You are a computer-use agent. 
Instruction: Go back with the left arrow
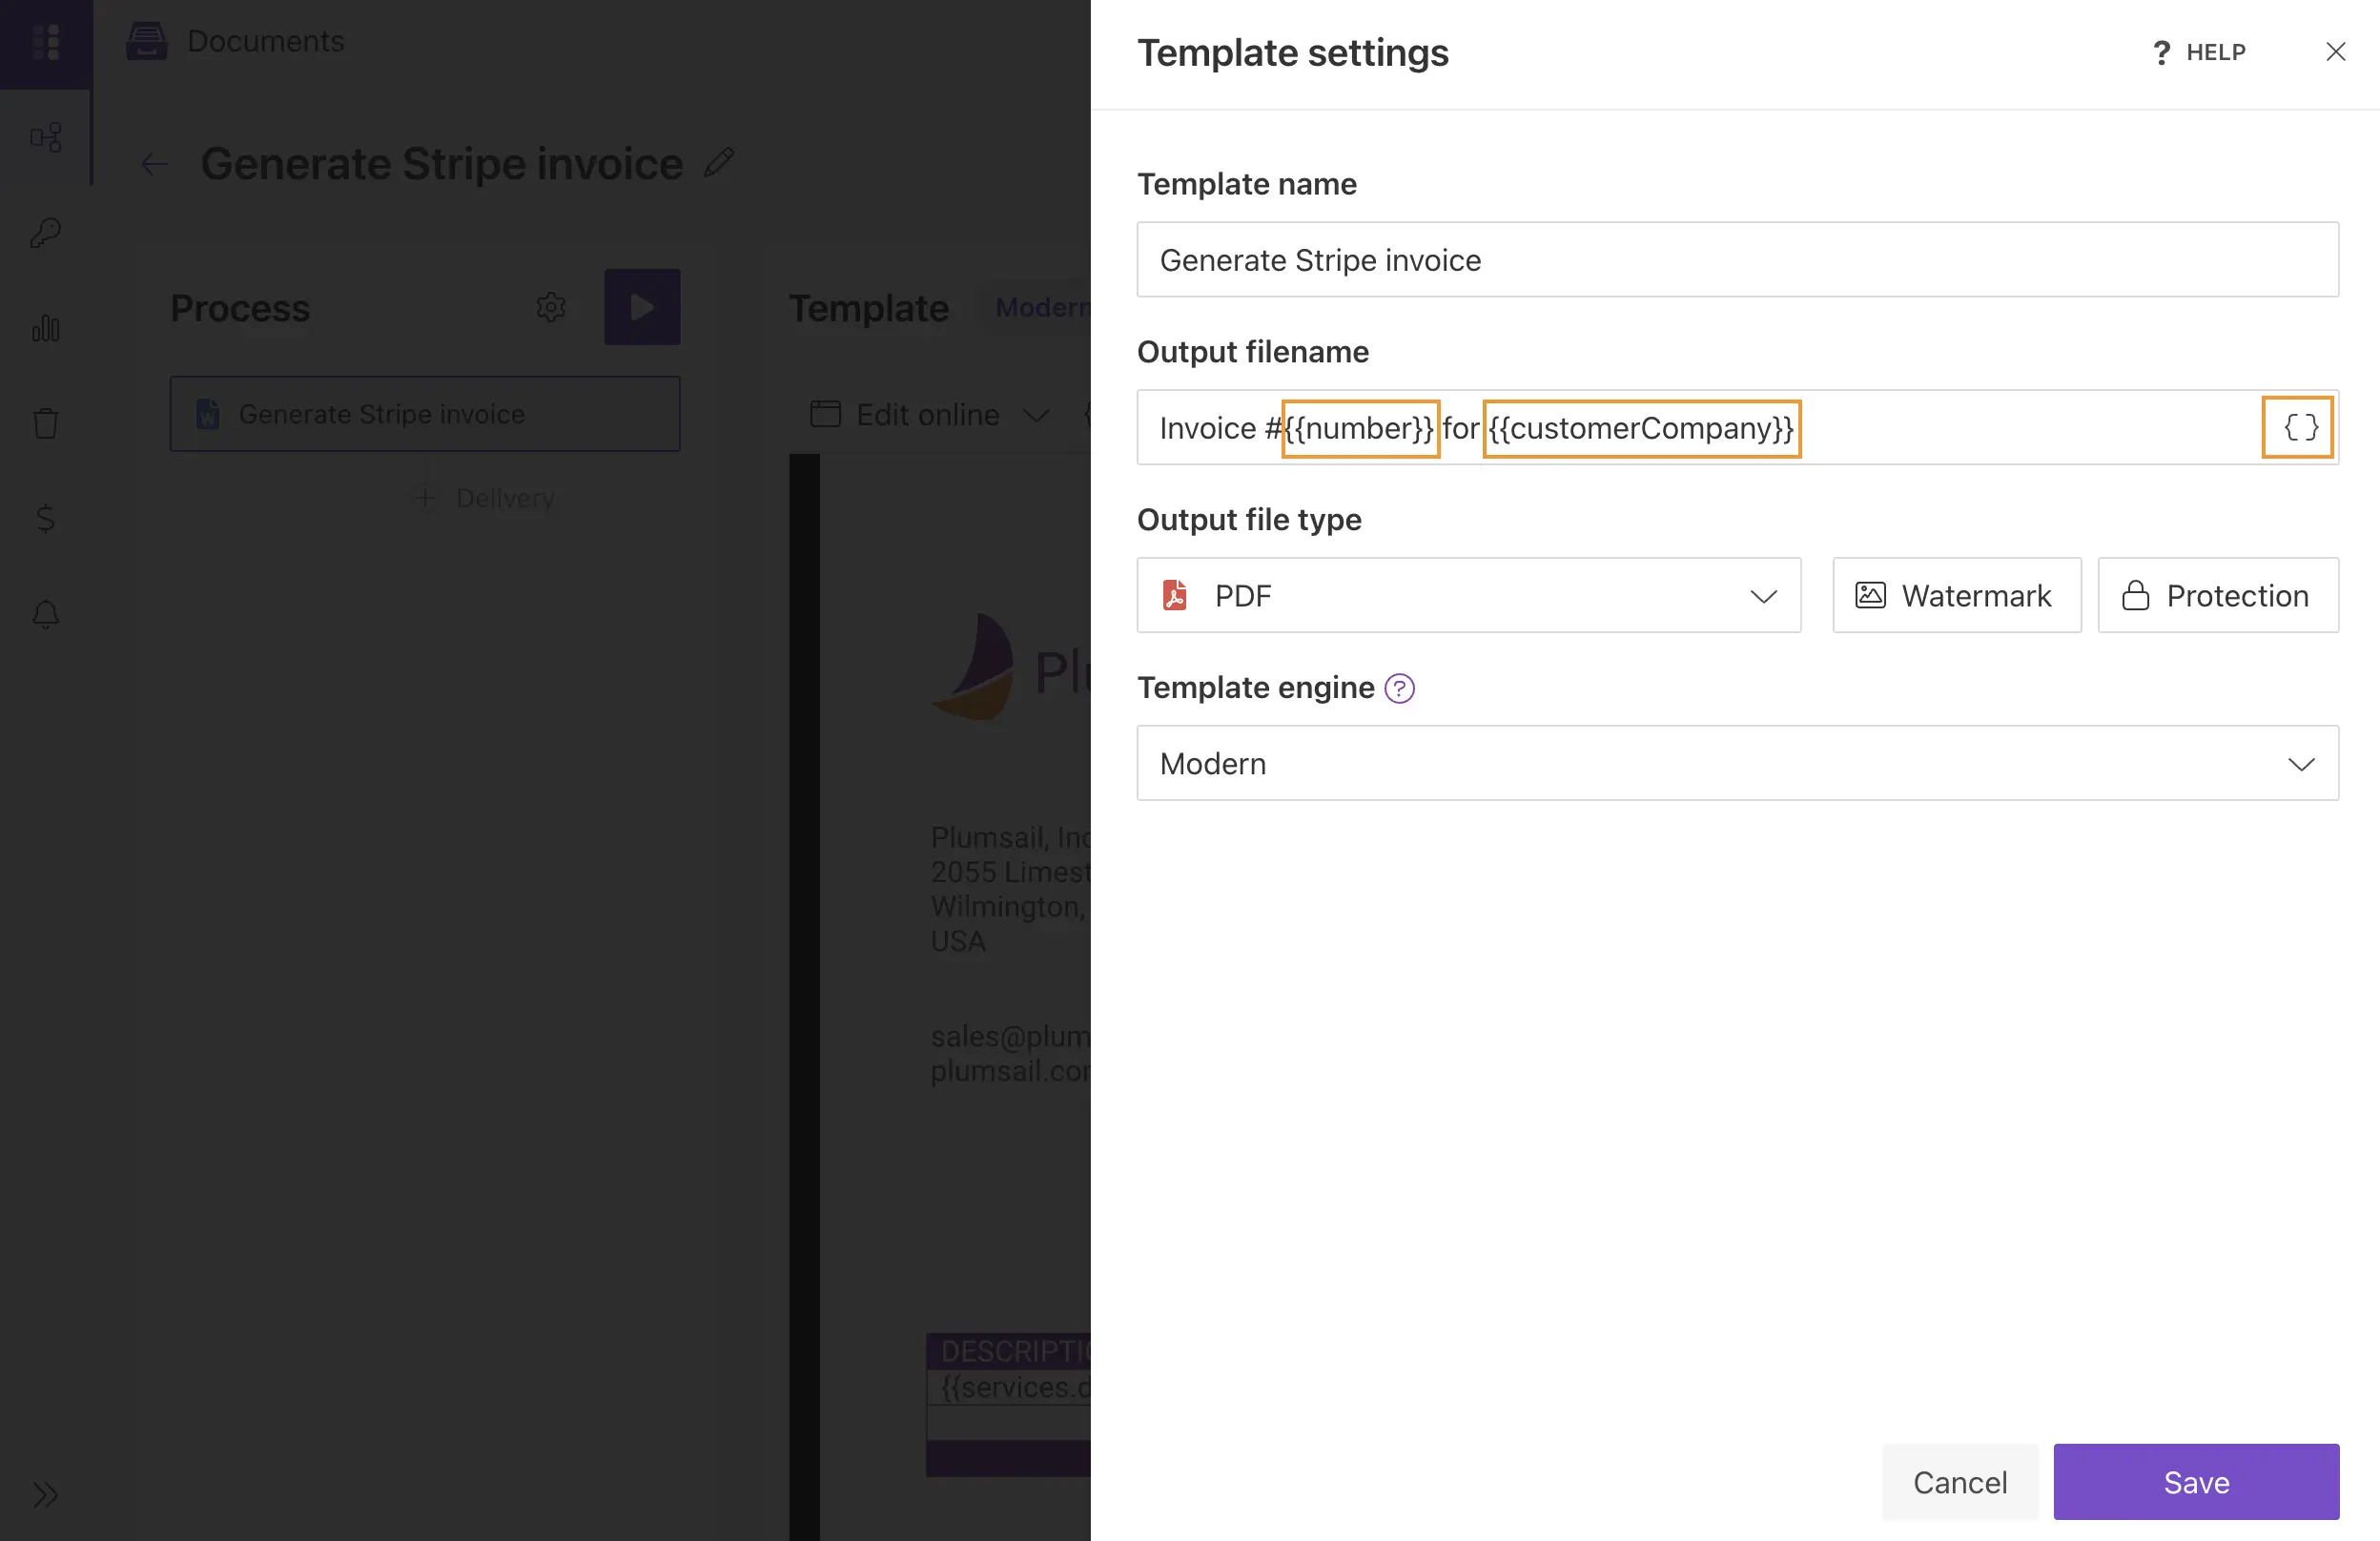click(154, 164)
